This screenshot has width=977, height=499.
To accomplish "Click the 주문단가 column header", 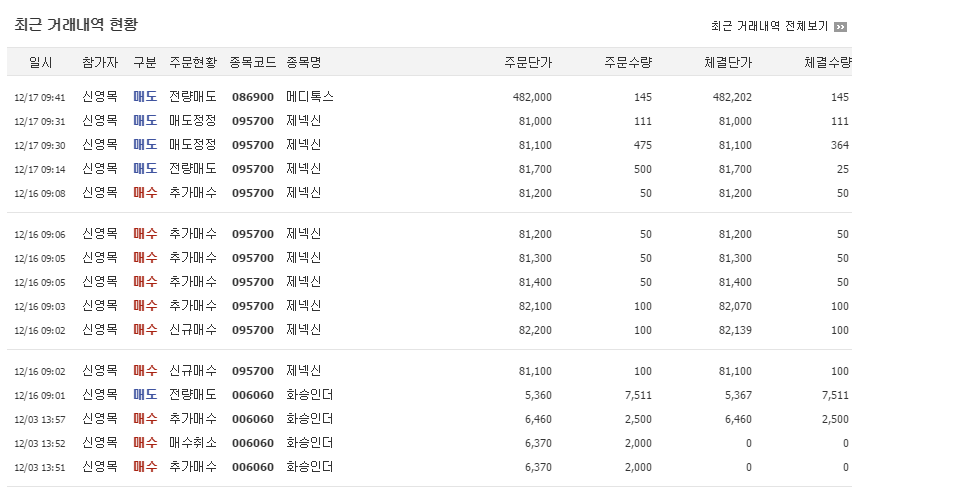I will click(527, 62).
